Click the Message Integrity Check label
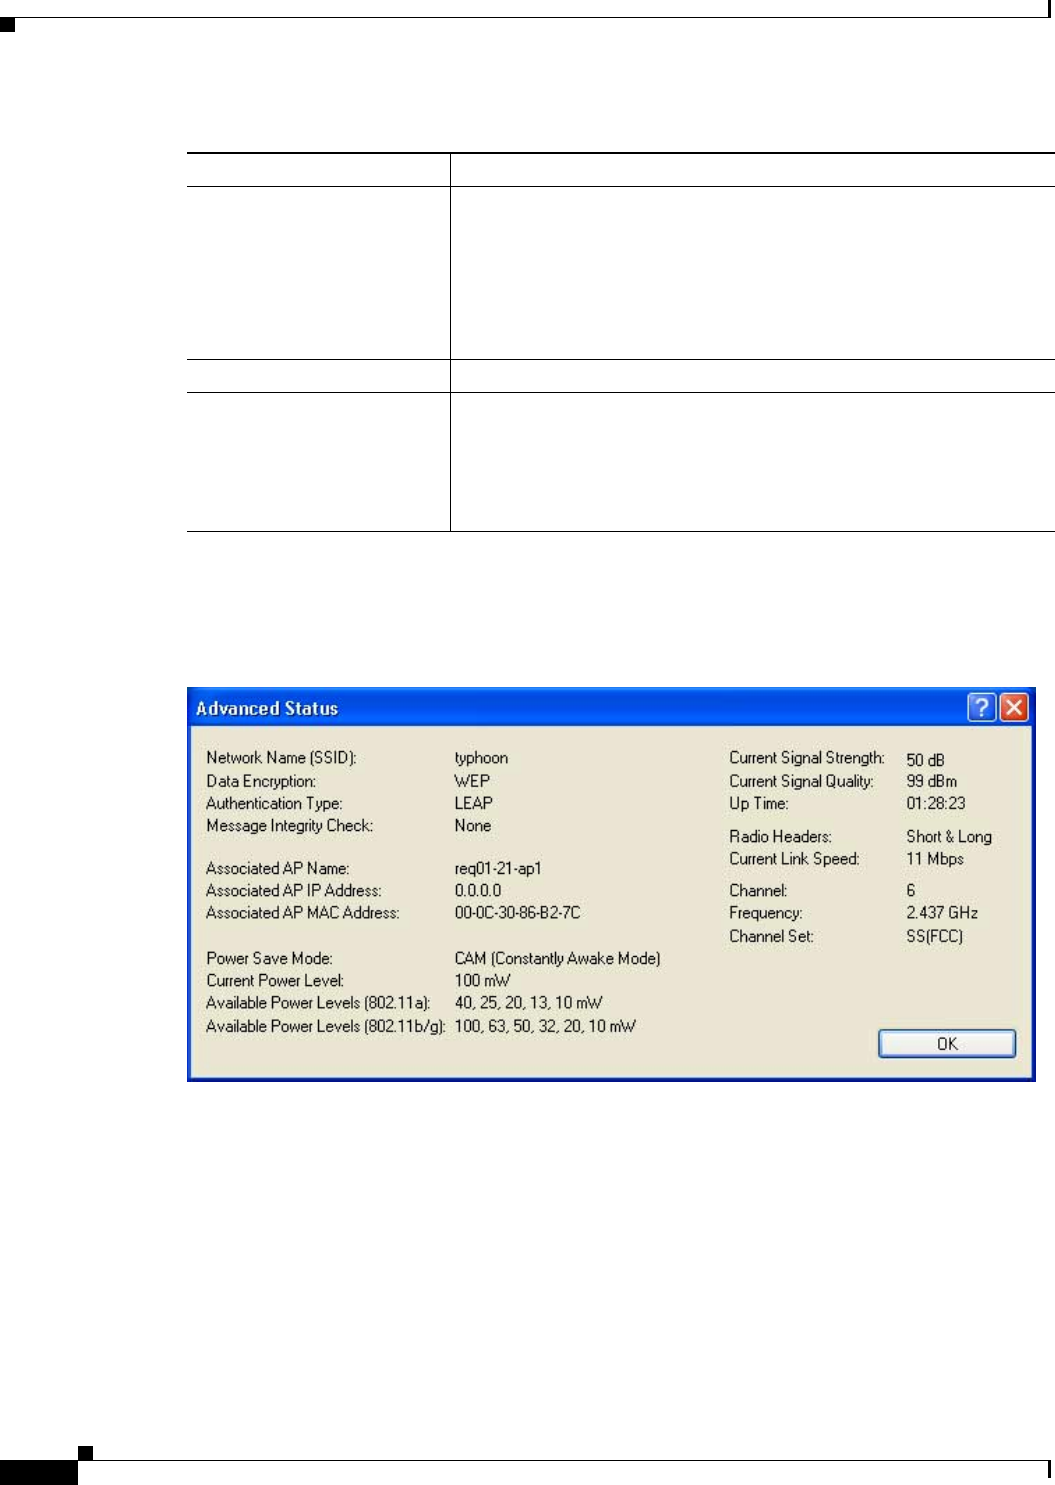 pyautogui.click(x=289, y=825)
